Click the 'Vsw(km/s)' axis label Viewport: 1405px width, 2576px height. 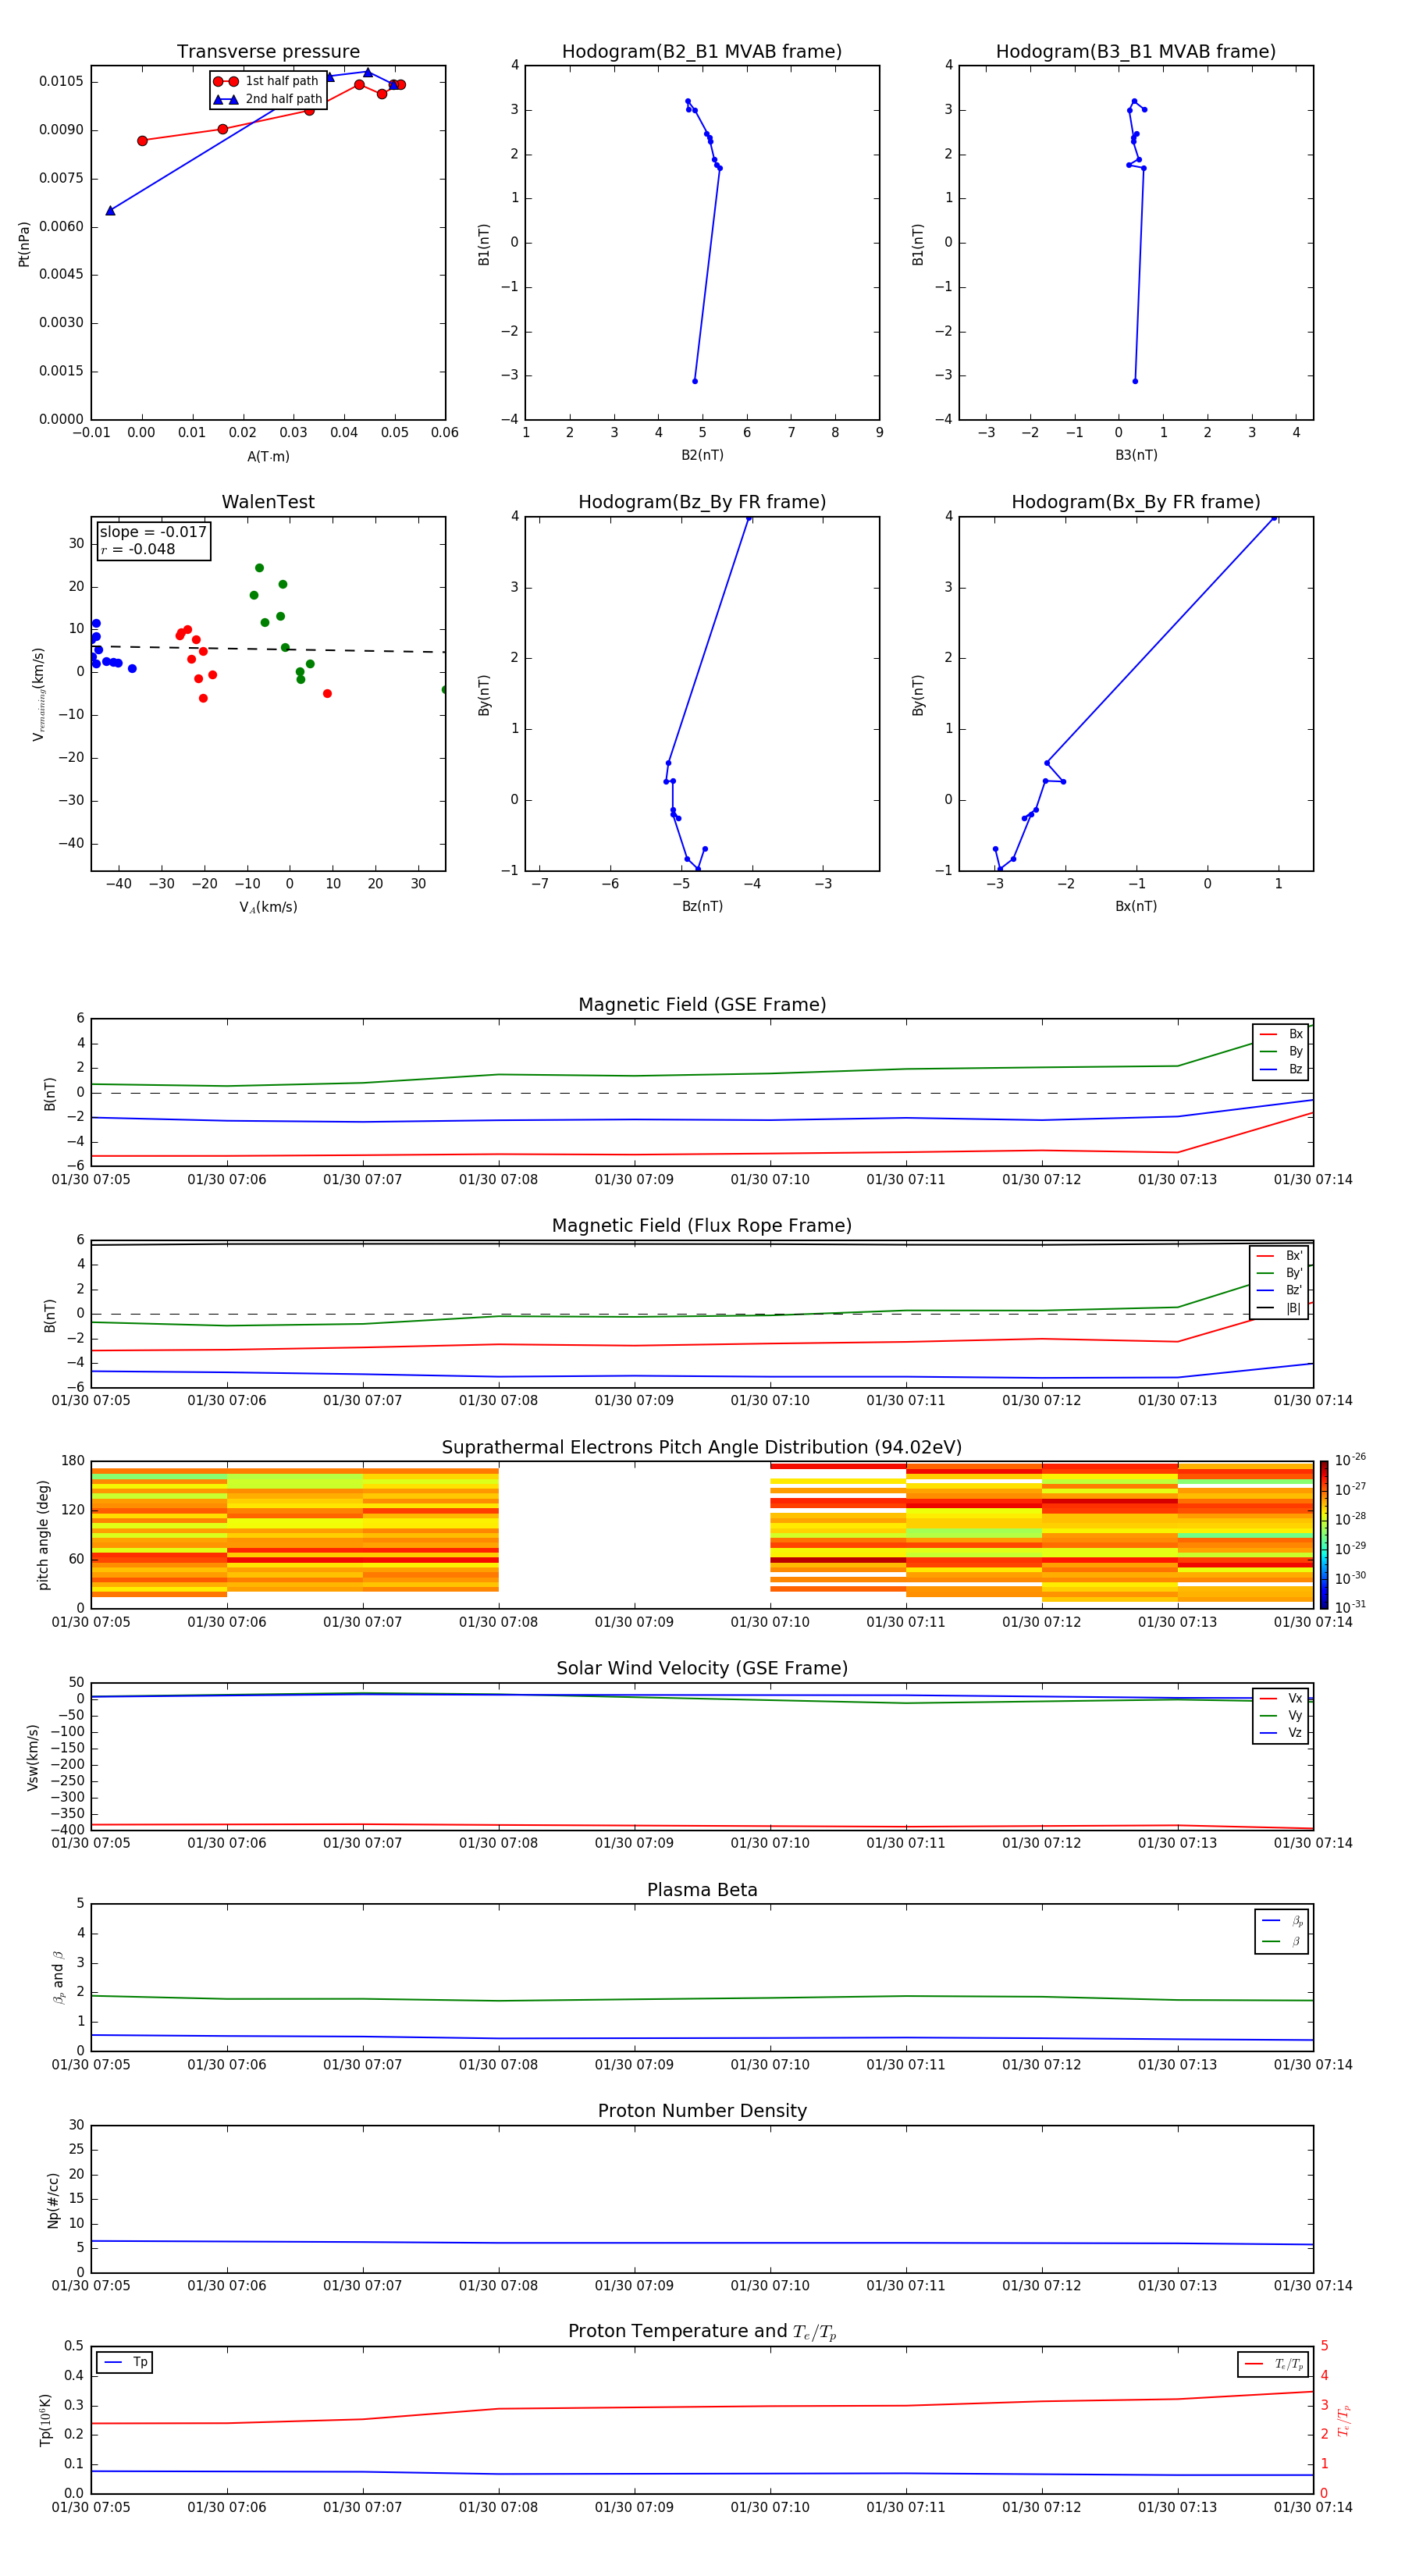pos(33,1756)
